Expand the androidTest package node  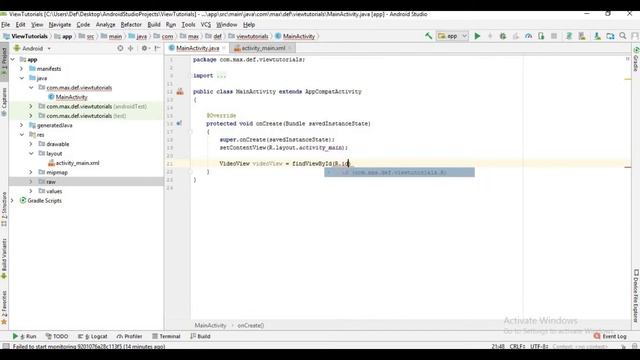pyautogui.click(x=31, y=106)
